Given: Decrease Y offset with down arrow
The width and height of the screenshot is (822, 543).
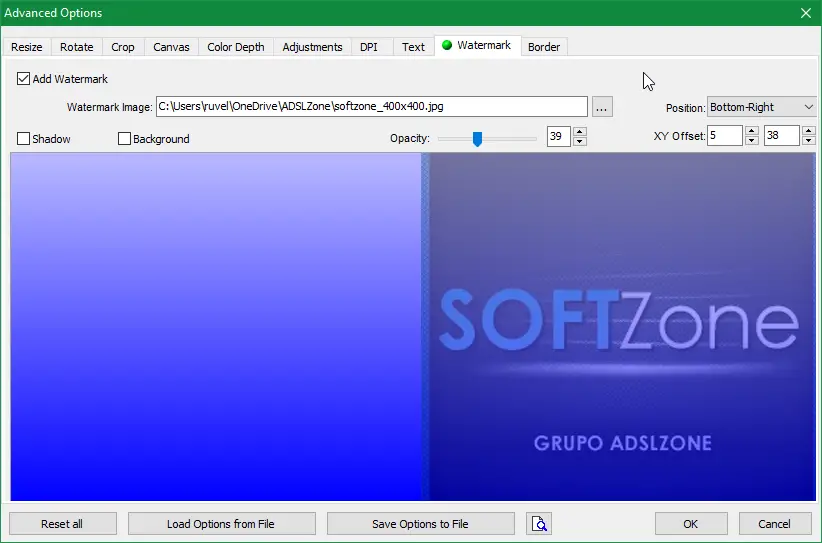Looking at the screenshot, I should tap(808, 140).
